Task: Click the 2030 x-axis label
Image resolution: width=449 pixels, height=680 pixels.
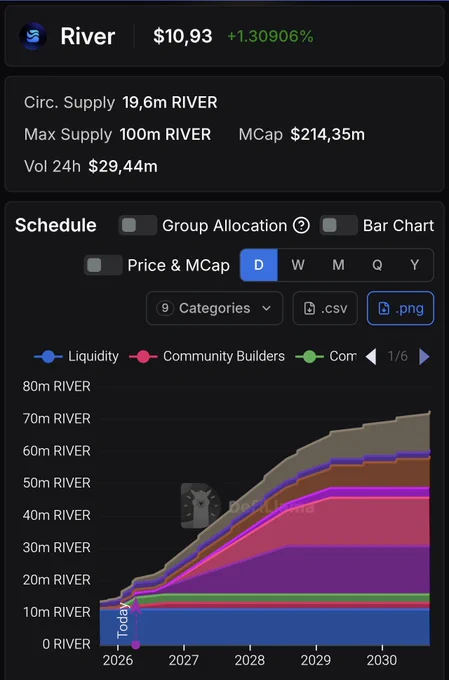Action: pyautogui.click(x=382, y=660)
